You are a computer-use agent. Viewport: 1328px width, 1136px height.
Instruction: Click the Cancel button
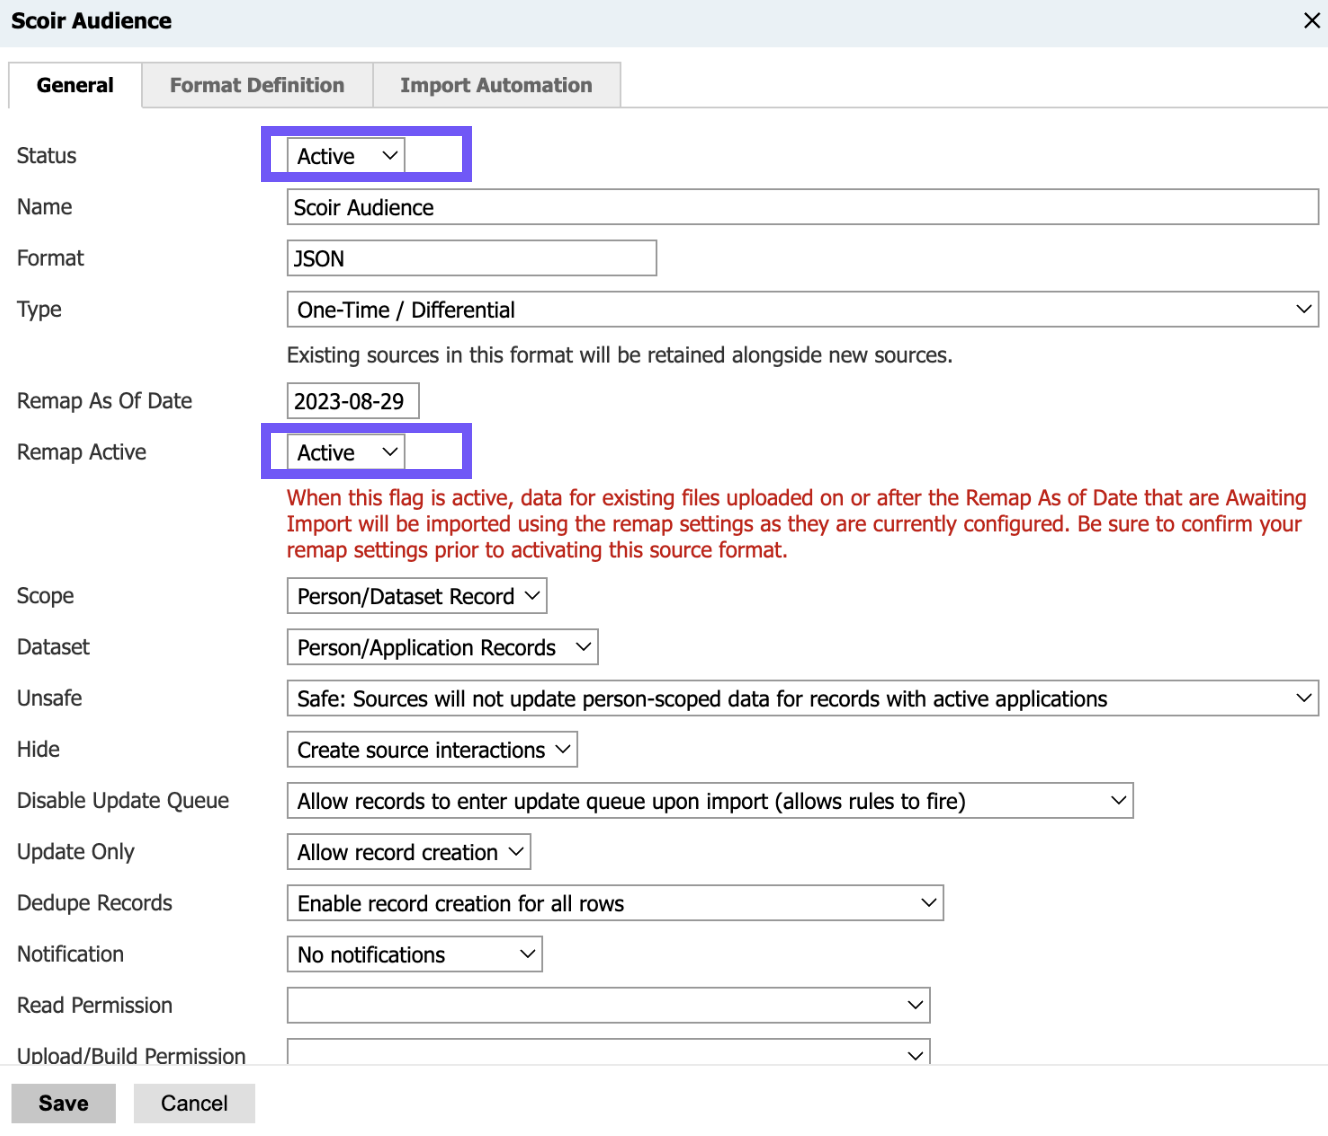[x=194, y=1103]
